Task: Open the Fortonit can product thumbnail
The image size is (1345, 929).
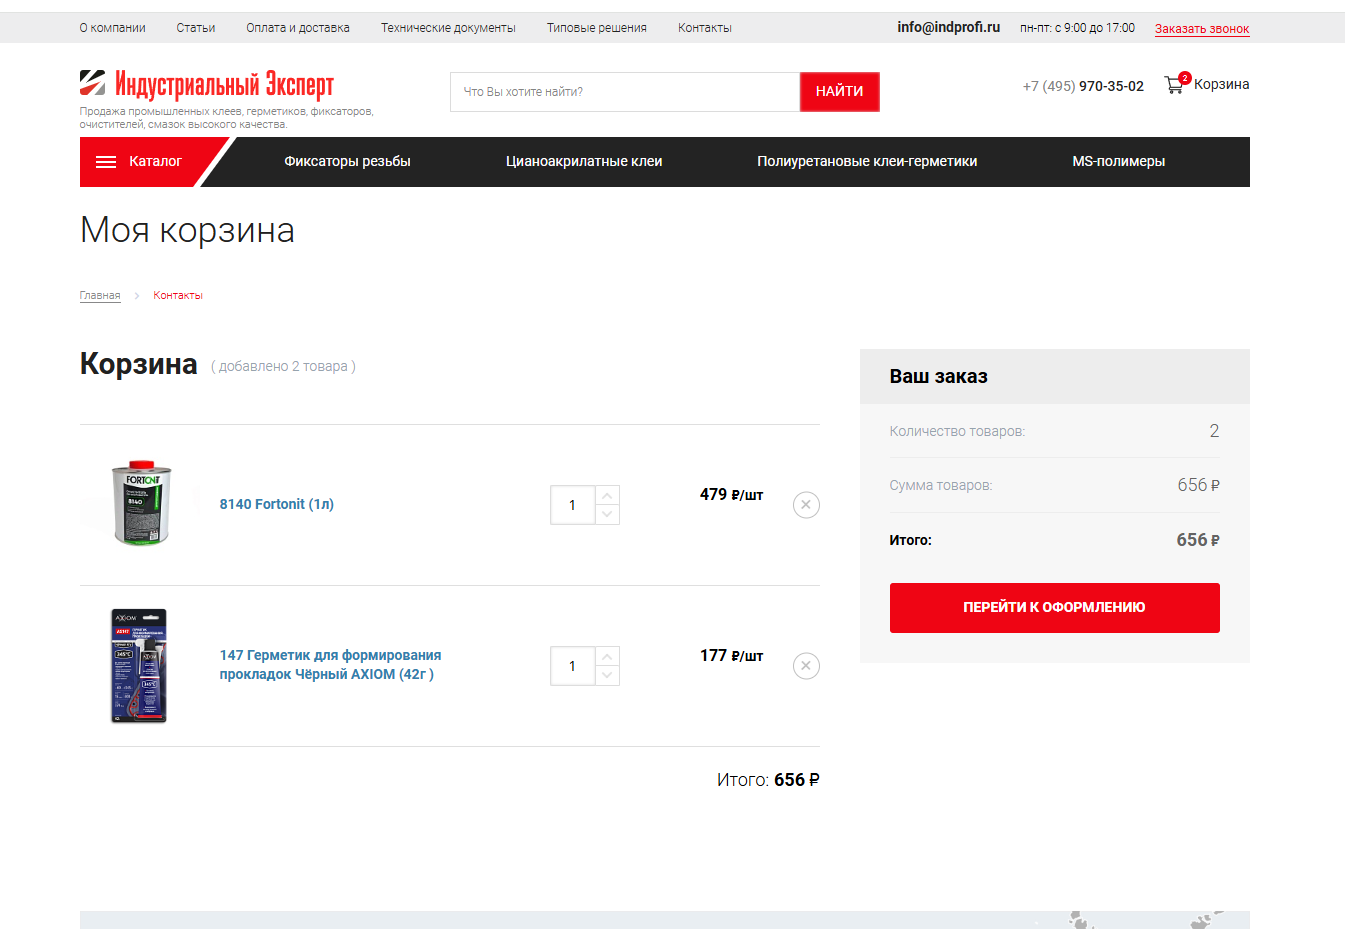Action: (141, 503)
